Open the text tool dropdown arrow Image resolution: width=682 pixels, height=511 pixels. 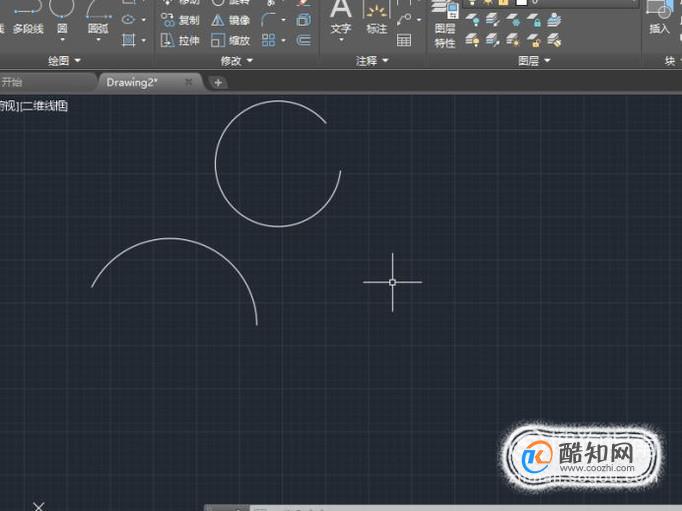tap(341, 40)
